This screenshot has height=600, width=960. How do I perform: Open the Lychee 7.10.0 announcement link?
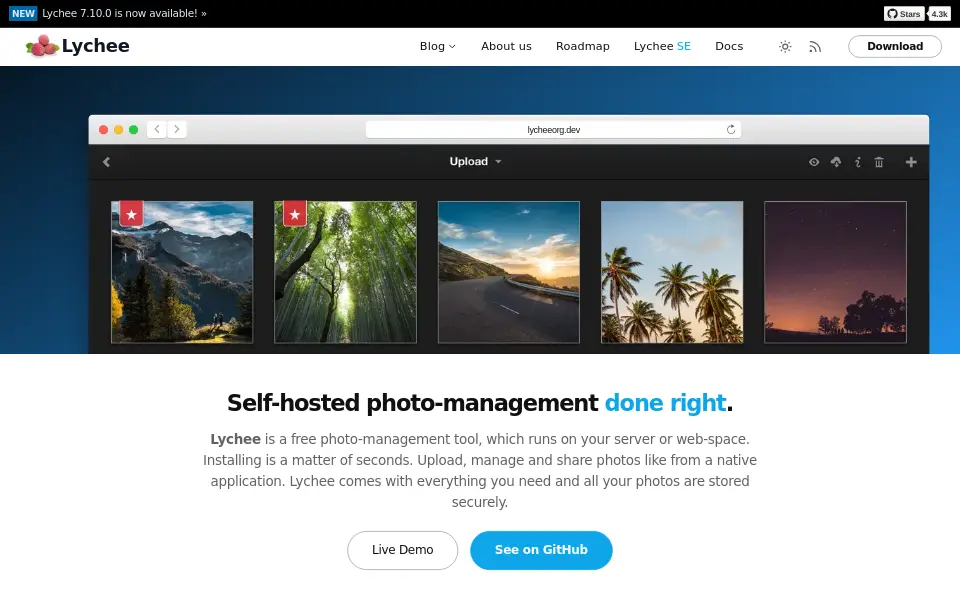pyautogui.click(x=124, y=13)
